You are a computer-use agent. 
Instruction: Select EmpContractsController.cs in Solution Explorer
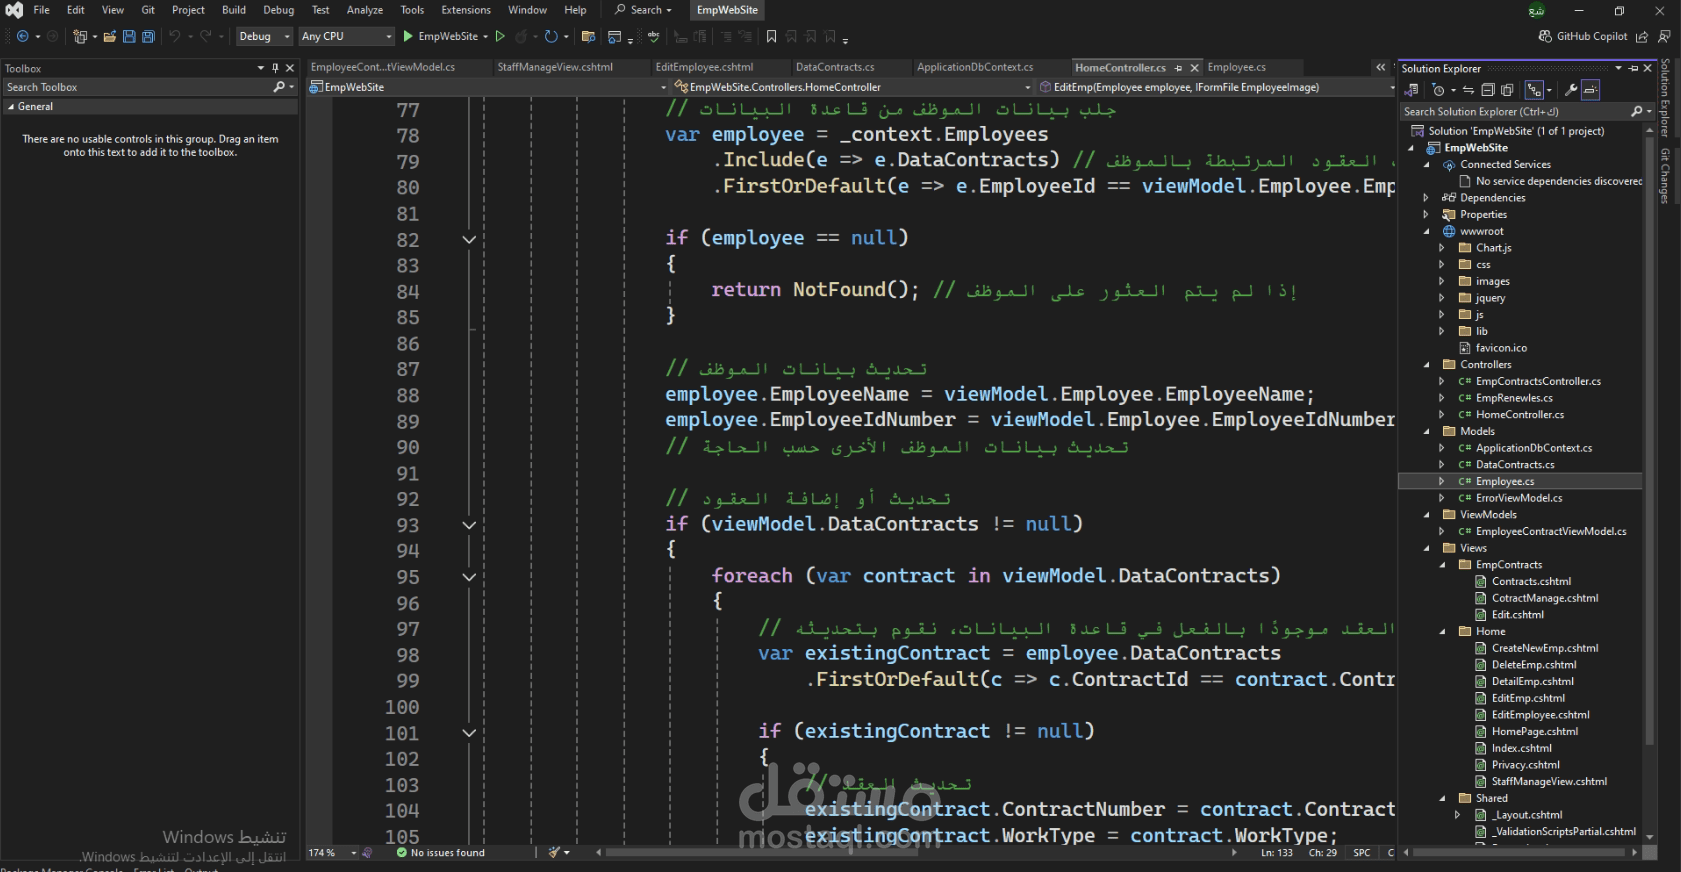1538,382
